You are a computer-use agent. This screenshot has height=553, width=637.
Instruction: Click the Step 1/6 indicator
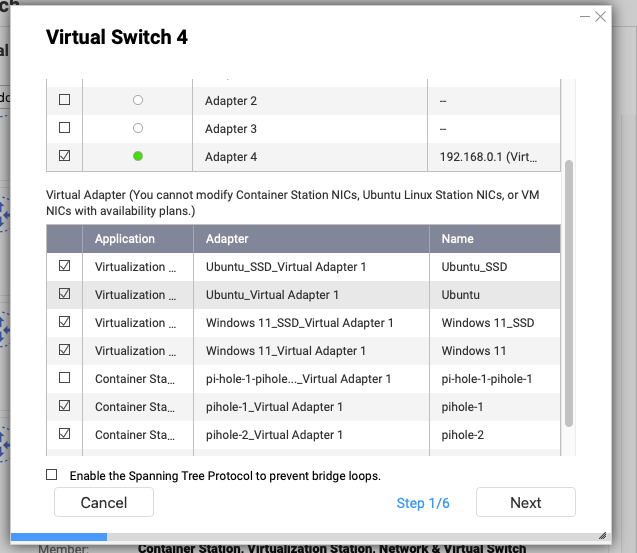423,503
